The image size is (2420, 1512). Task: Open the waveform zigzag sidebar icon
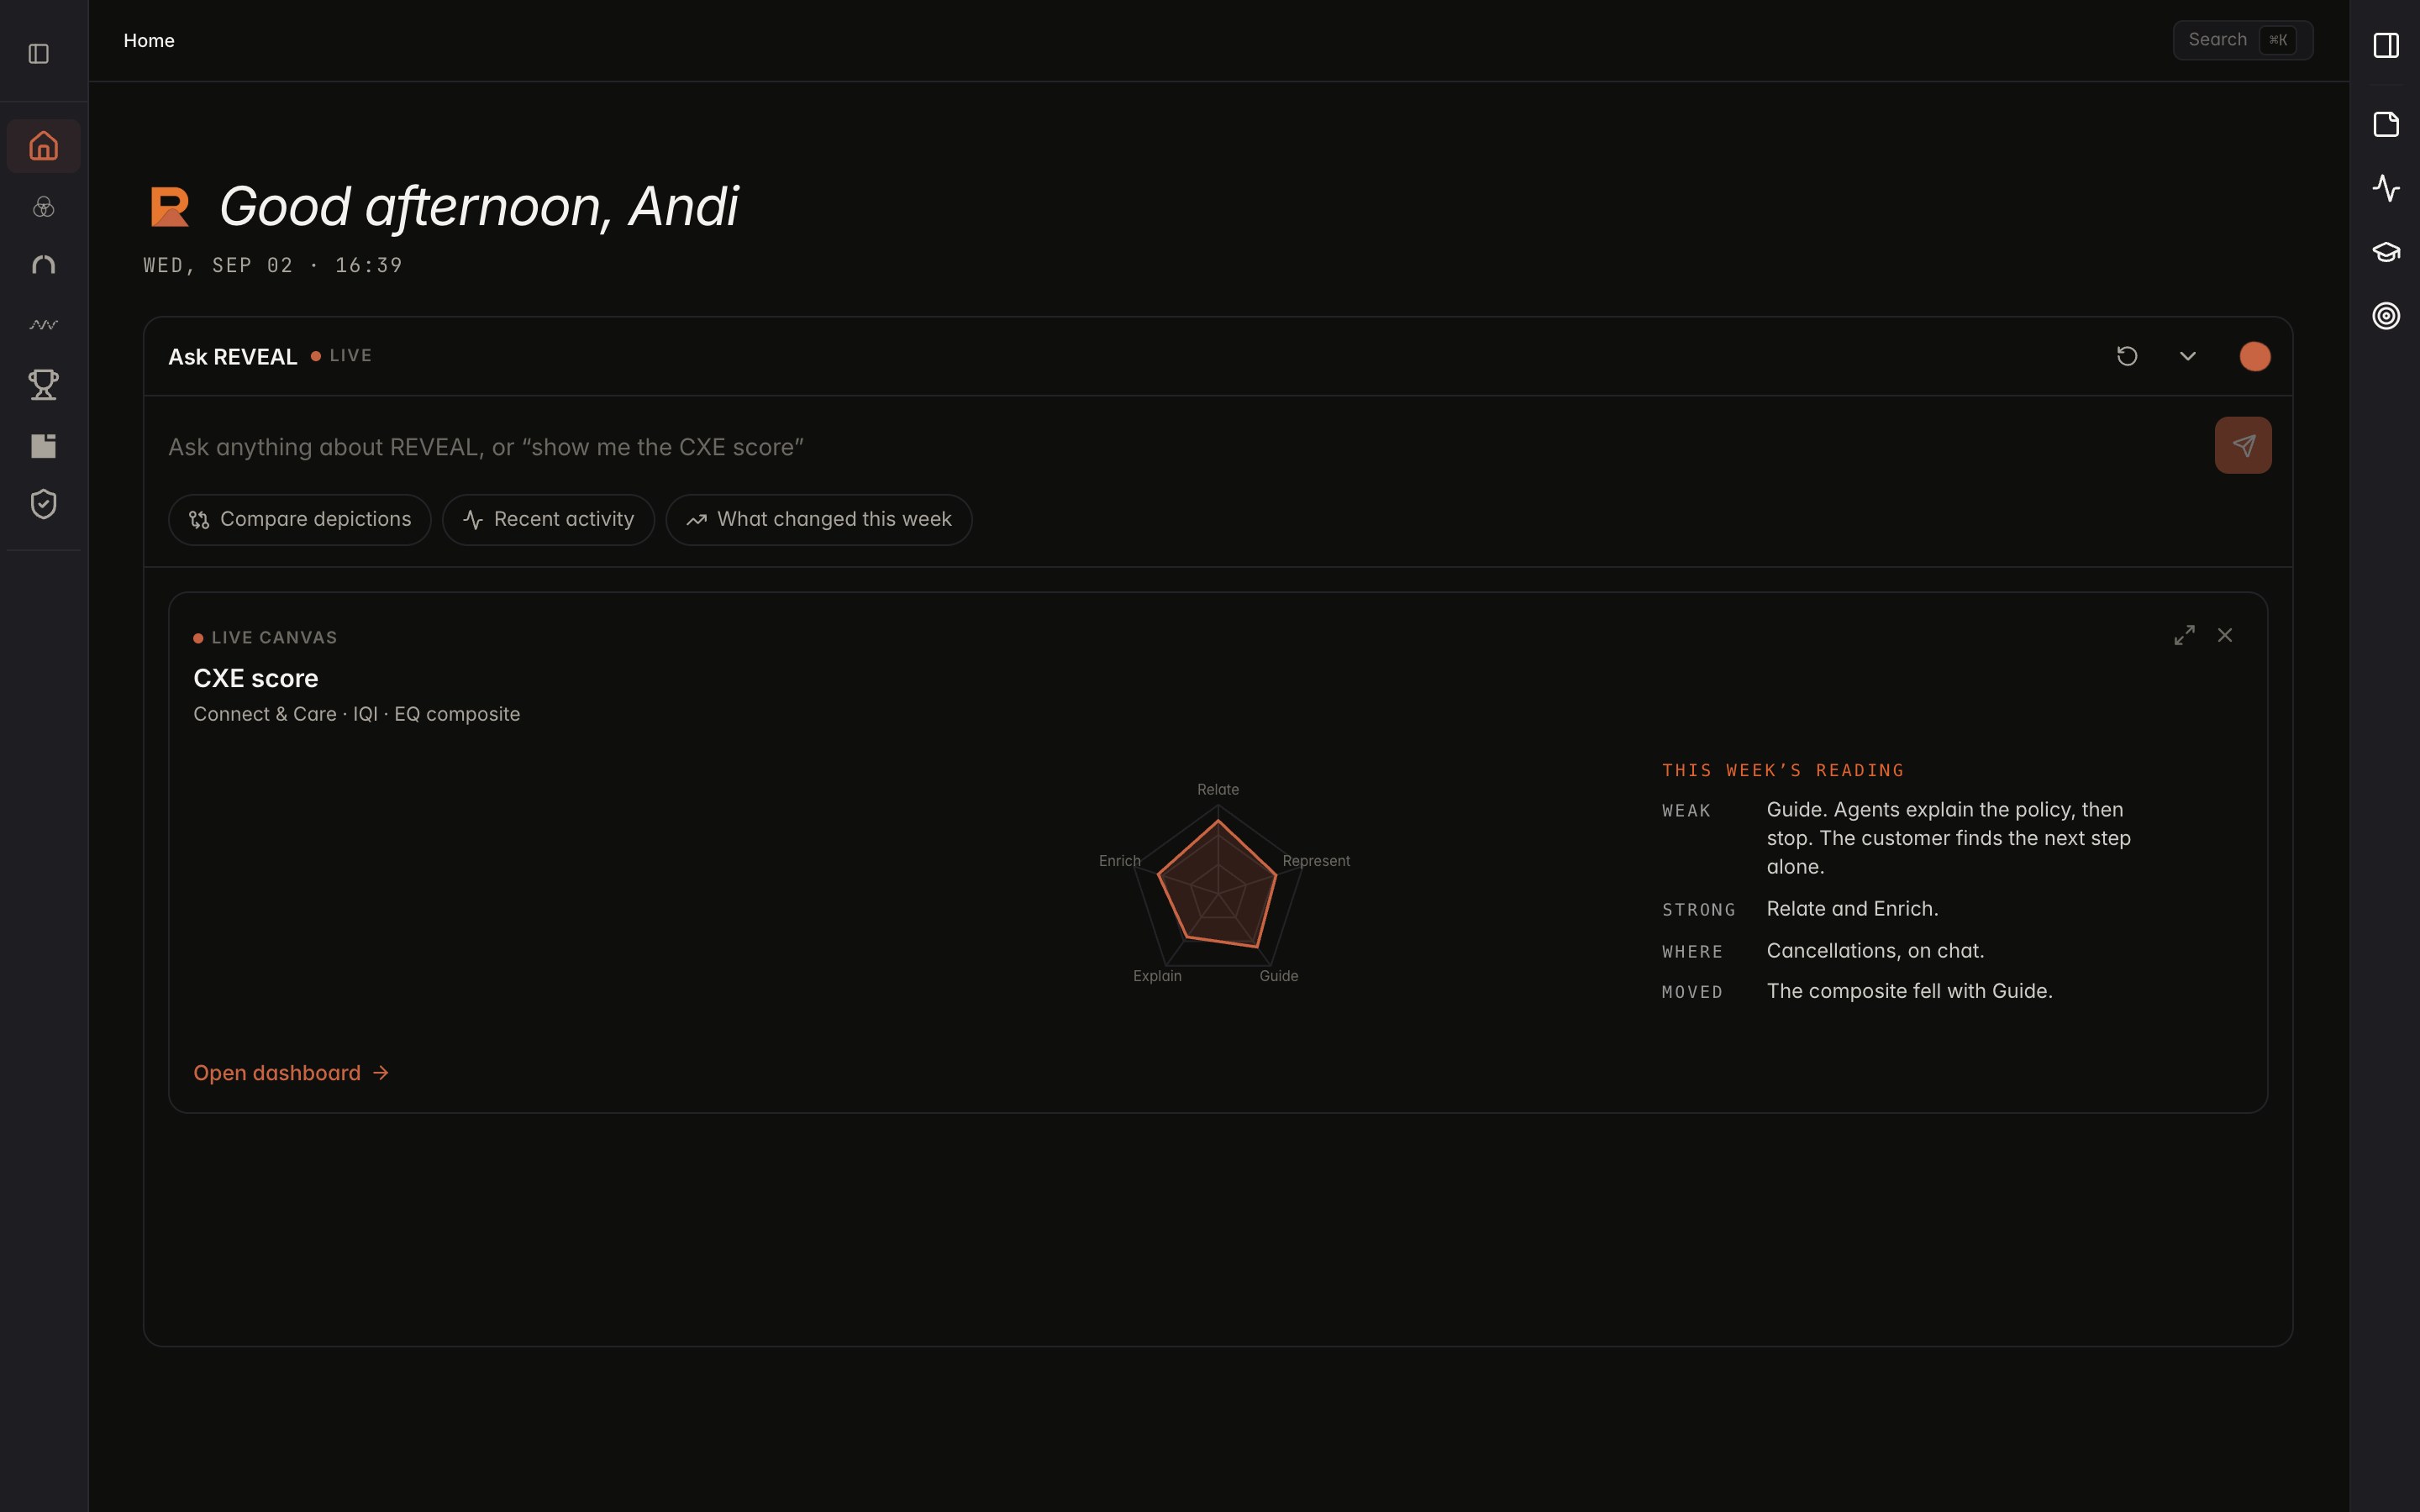click(x=43, y=325)
